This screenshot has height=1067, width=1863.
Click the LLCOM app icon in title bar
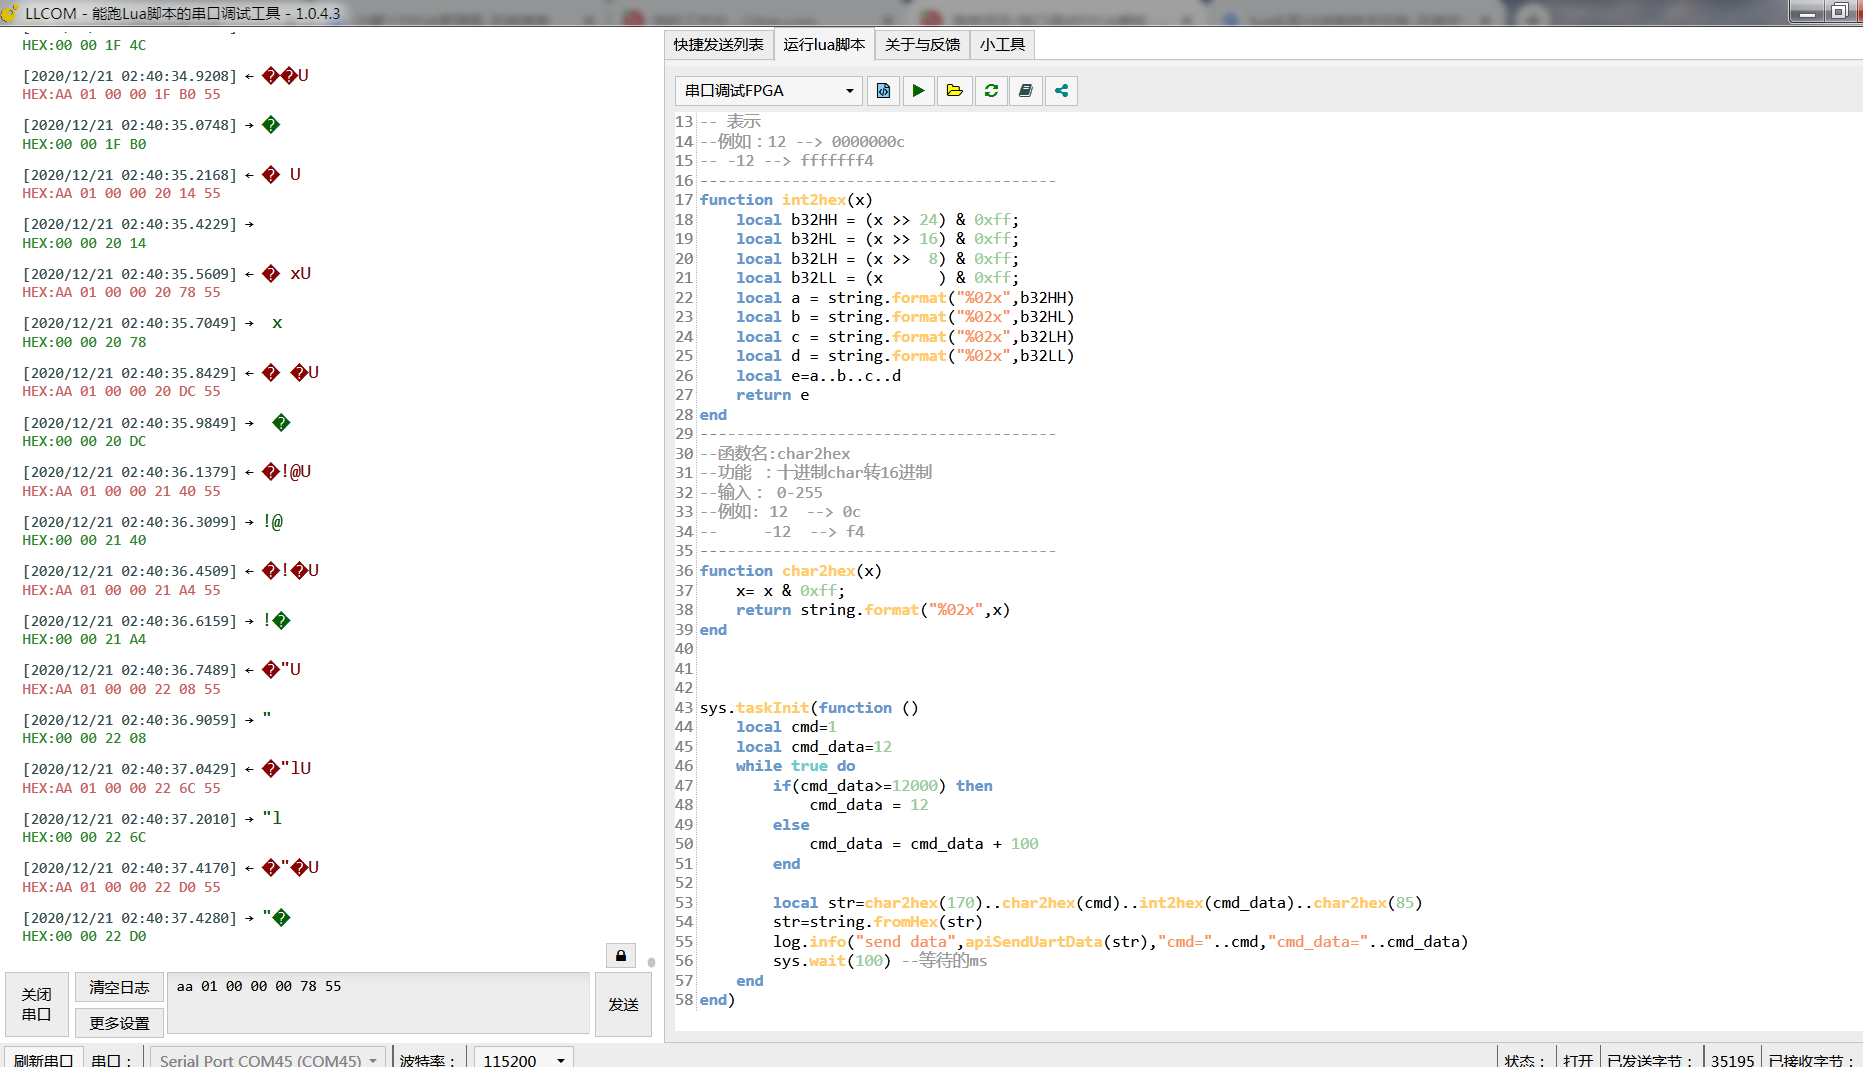tap(9, 13)
